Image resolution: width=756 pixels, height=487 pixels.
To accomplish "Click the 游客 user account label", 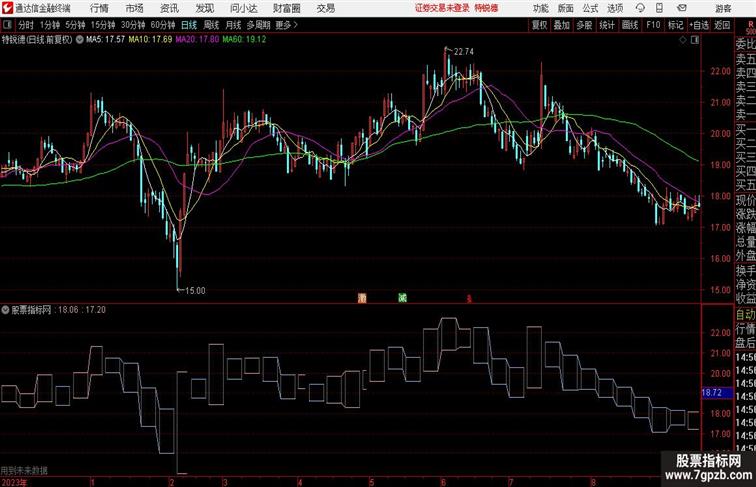I will point(723,8).
